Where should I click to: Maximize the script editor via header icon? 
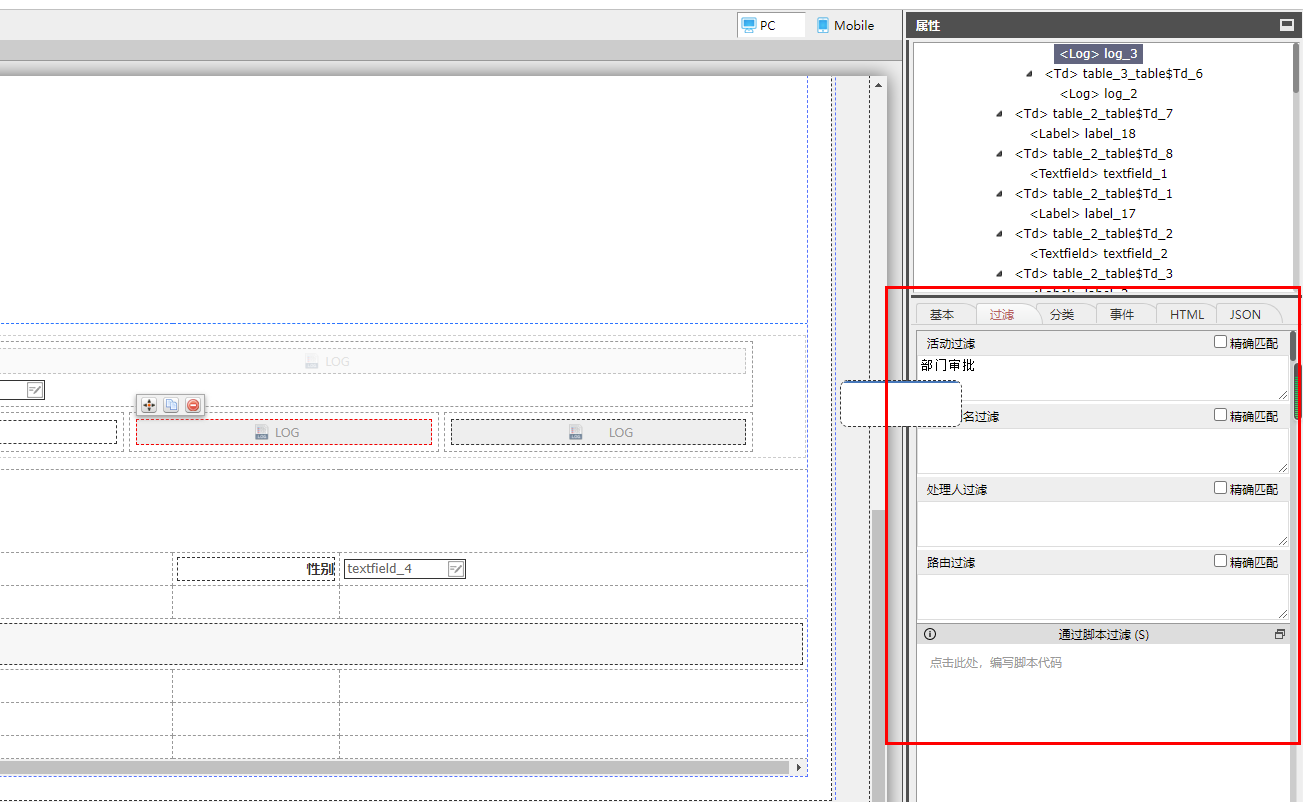(1279, 634)
